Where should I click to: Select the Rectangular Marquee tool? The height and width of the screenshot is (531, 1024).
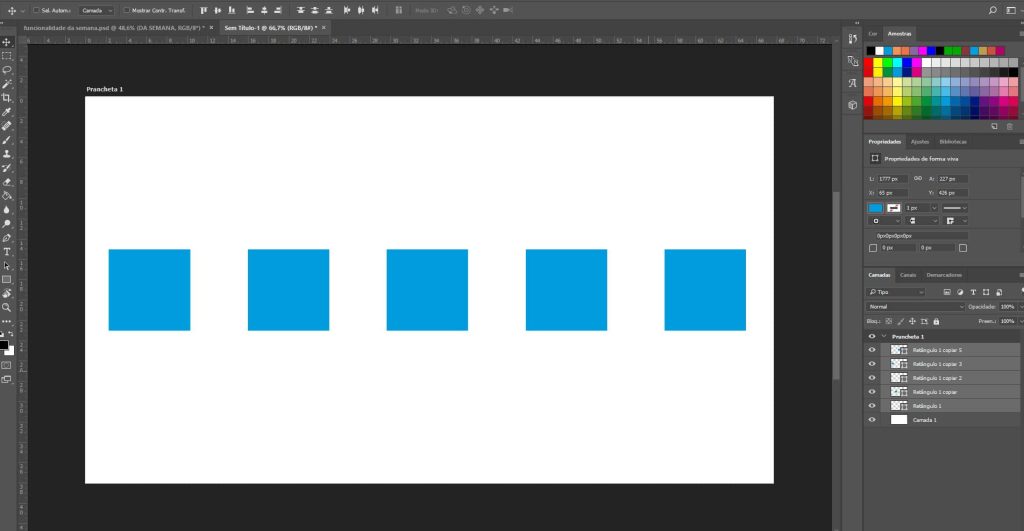coord(7,56)
